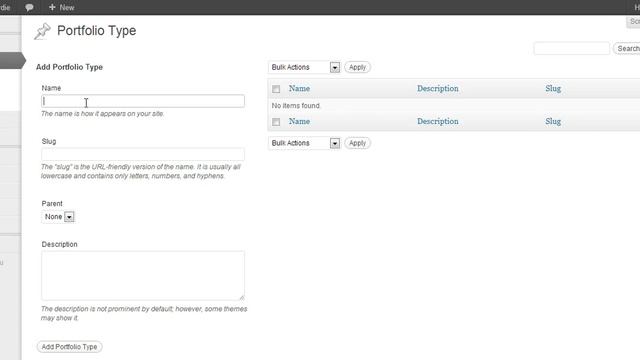Tick the select-all checkbox in table footer
This screenshot has width=640, height=360.
pyautogui.click(x=276, y=122)
